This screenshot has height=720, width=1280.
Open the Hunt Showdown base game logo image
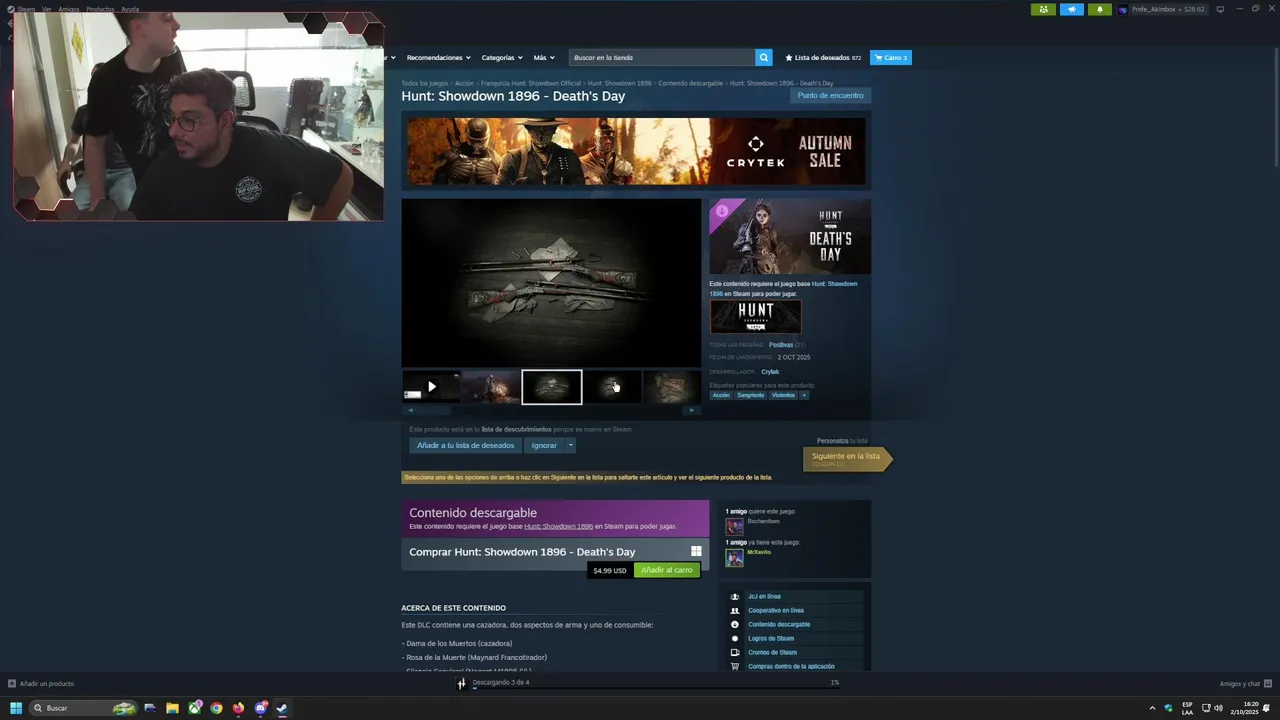tap(755, 317)
